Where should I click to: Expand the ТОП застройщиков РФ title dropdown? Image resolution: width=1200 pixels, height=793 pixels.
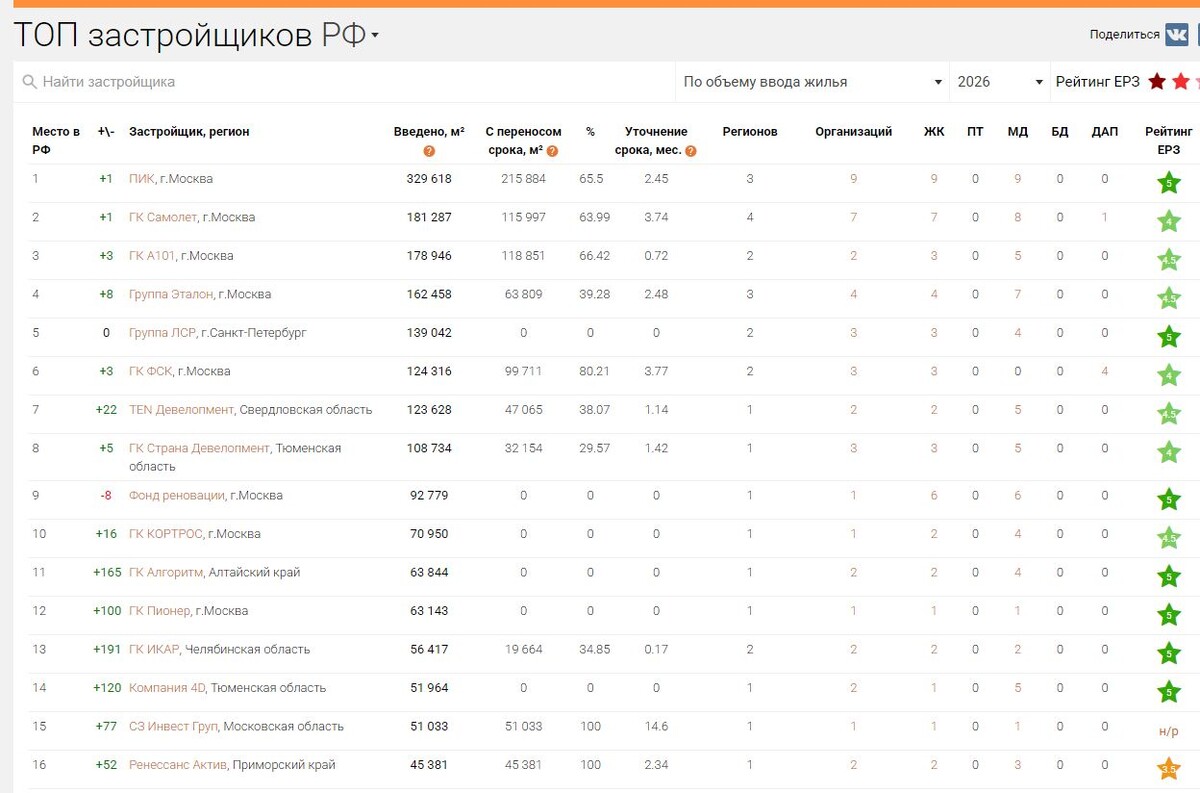pyautogui.click(x=375, y=36)
